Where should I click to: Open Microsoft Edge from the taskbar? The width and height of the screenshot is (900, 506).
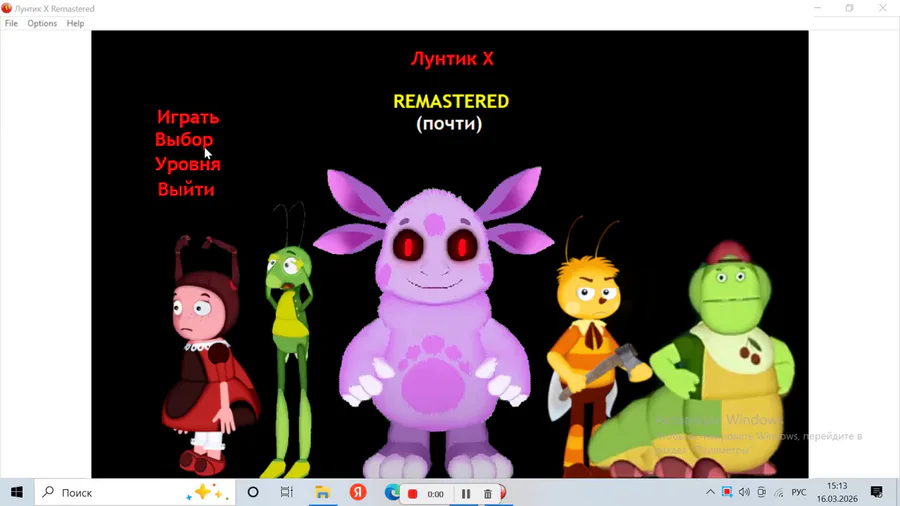391,492
